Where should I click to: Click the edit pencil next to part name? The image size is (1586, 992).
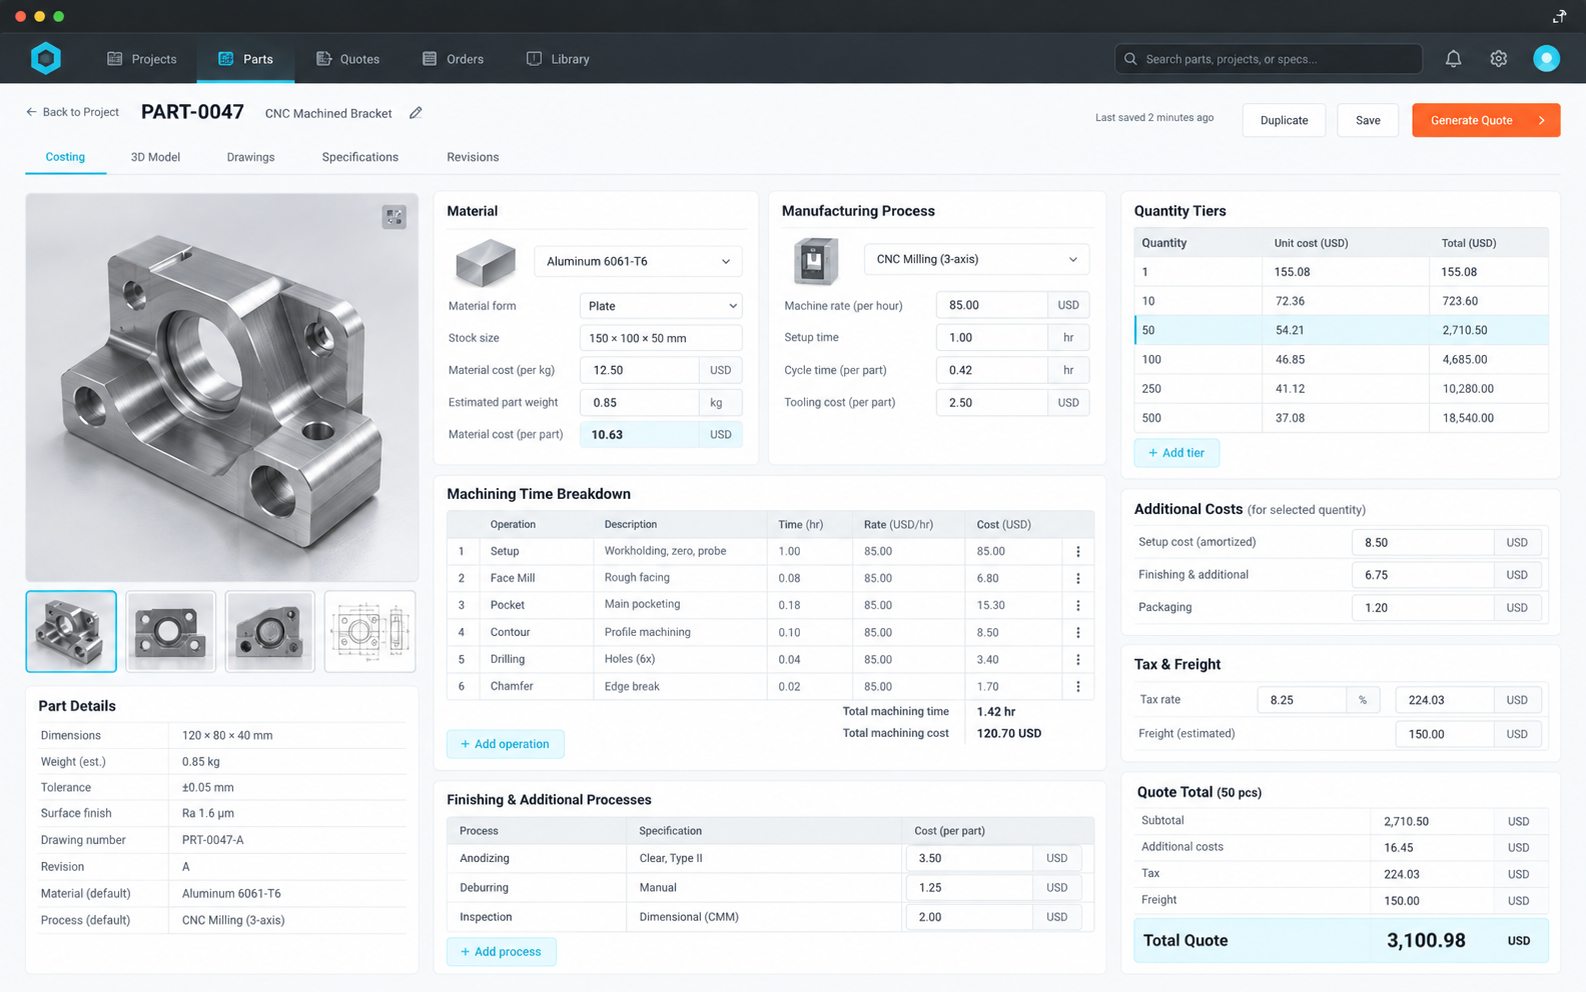[x=416, y=113]
